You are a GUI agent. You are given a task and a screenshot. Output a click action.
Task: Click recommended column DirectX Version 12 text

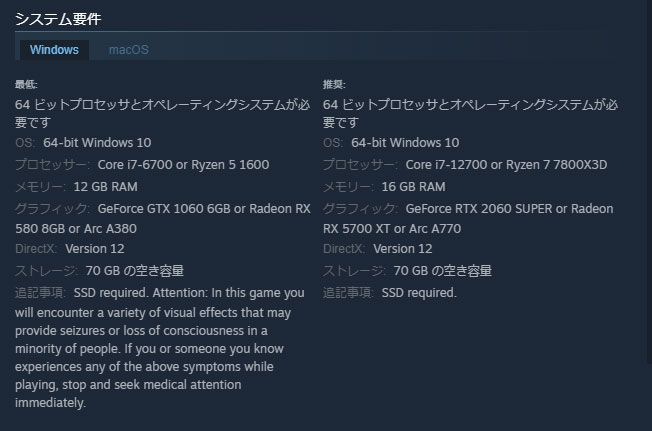tap(403, 249)
